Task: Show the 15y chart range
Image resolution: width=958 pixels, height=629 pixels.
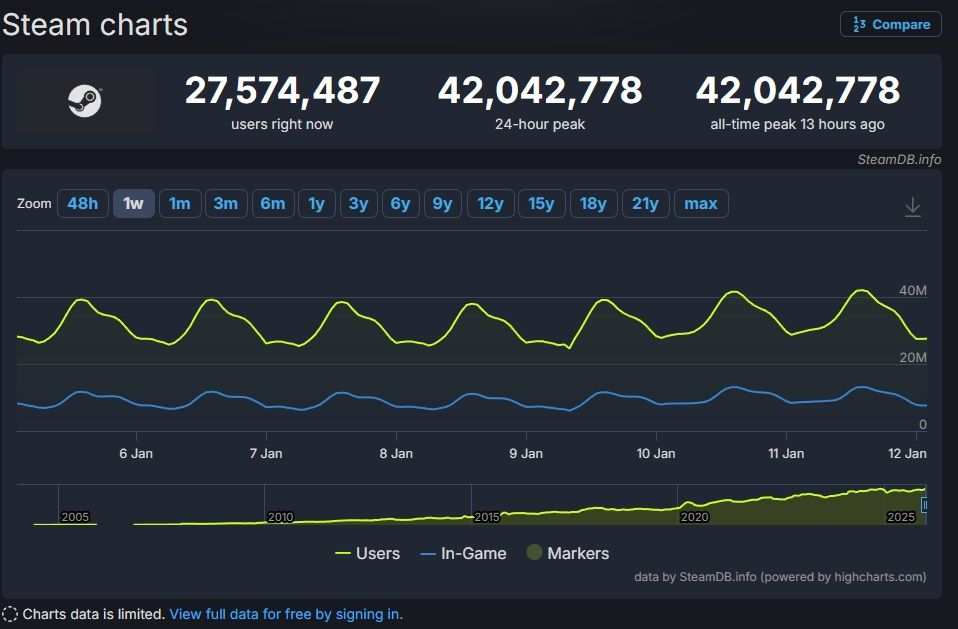Action: coord(541,203)
